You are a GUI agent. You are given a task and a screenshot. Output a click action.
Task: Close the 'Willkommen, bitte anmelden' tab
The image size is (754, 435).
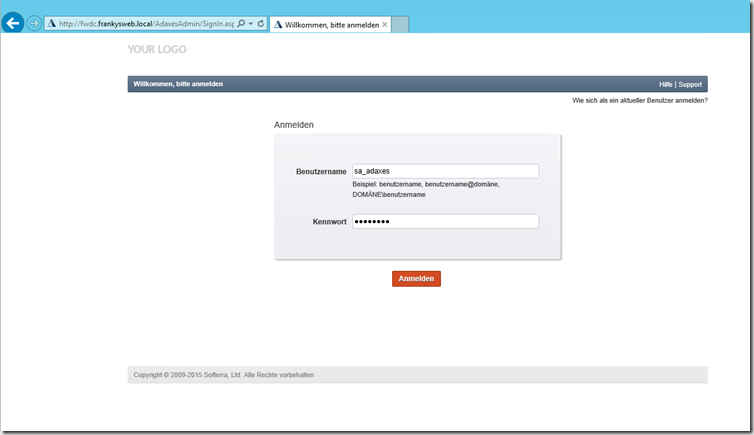385,24
